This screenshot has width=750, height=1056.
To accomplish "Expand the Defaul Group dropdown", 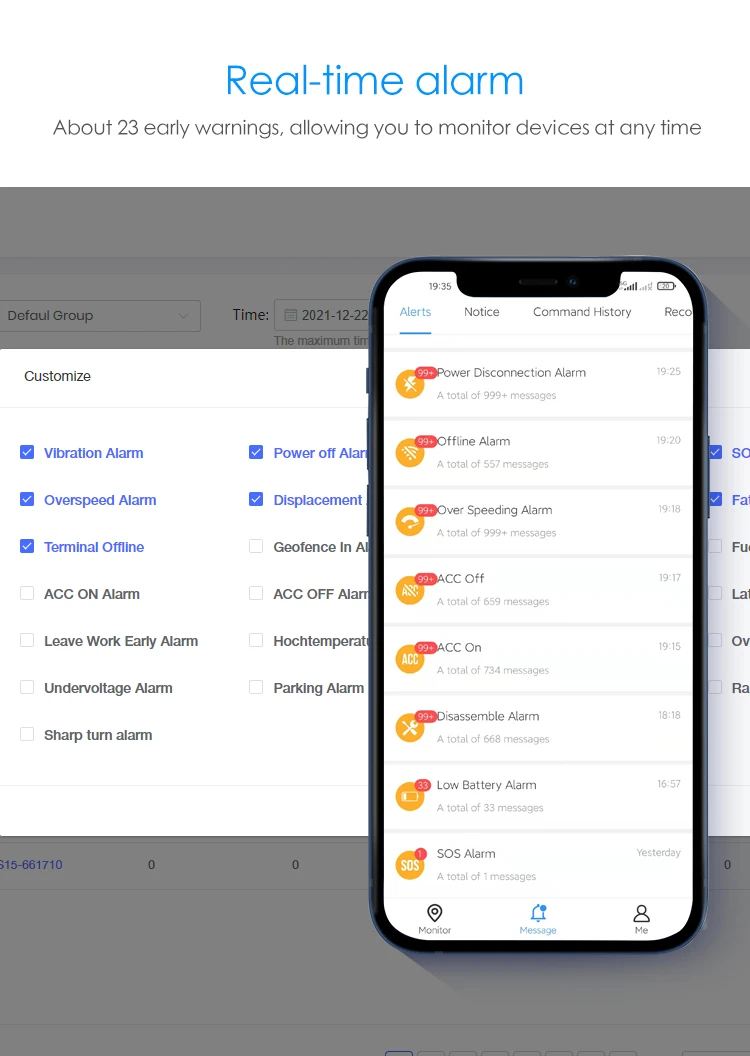I will click(98, 316).
